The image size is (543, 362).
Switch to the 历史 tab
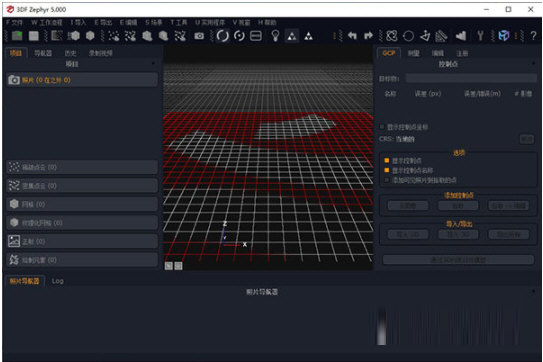(70, 53)
